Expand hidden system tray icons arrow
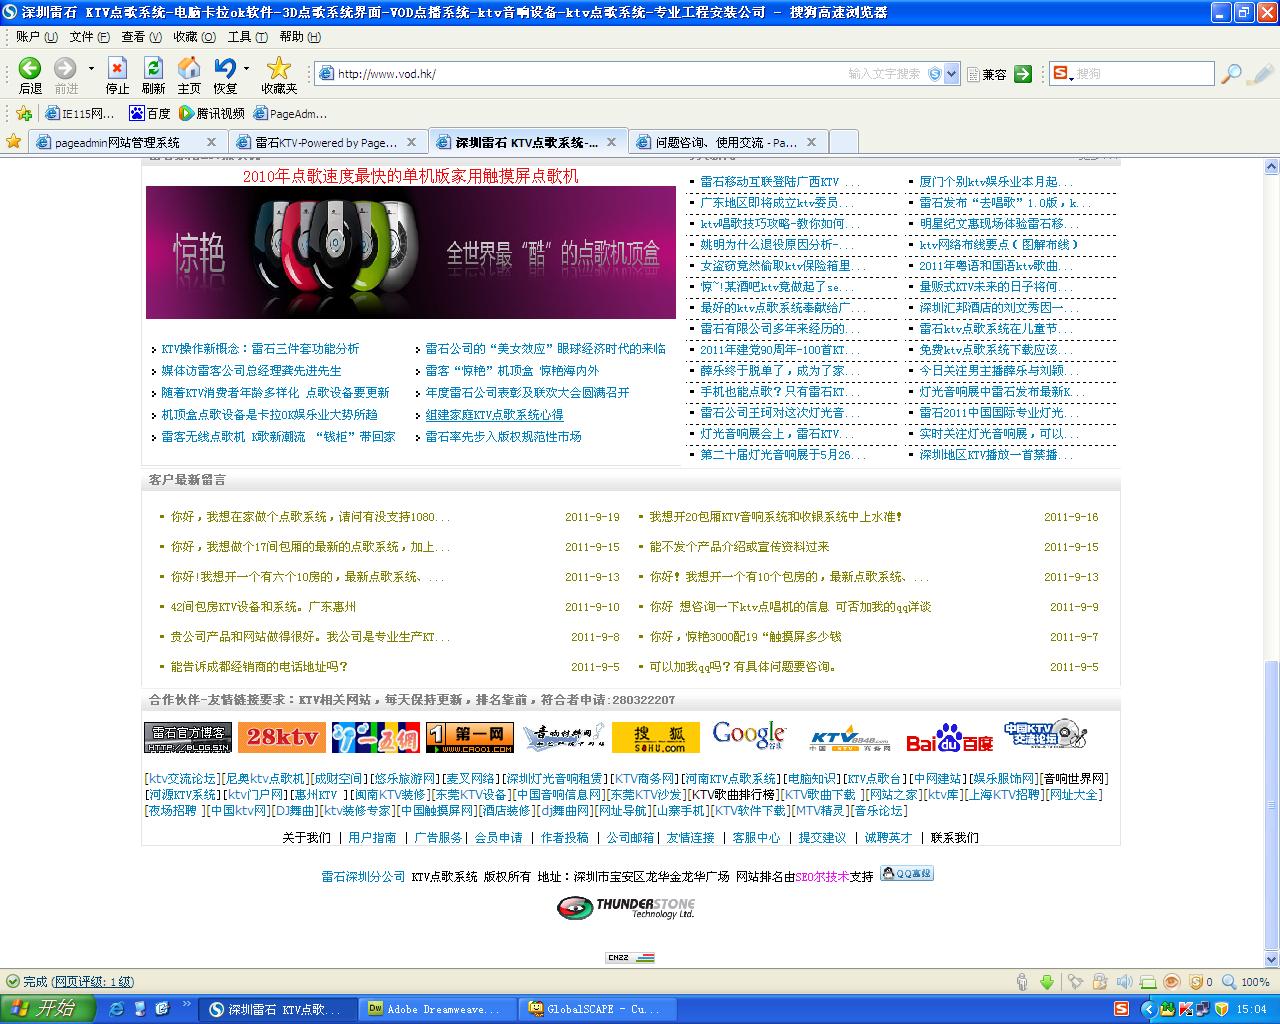The width and height of the screenshot is (1280, 1024). coord(1148,1009)
